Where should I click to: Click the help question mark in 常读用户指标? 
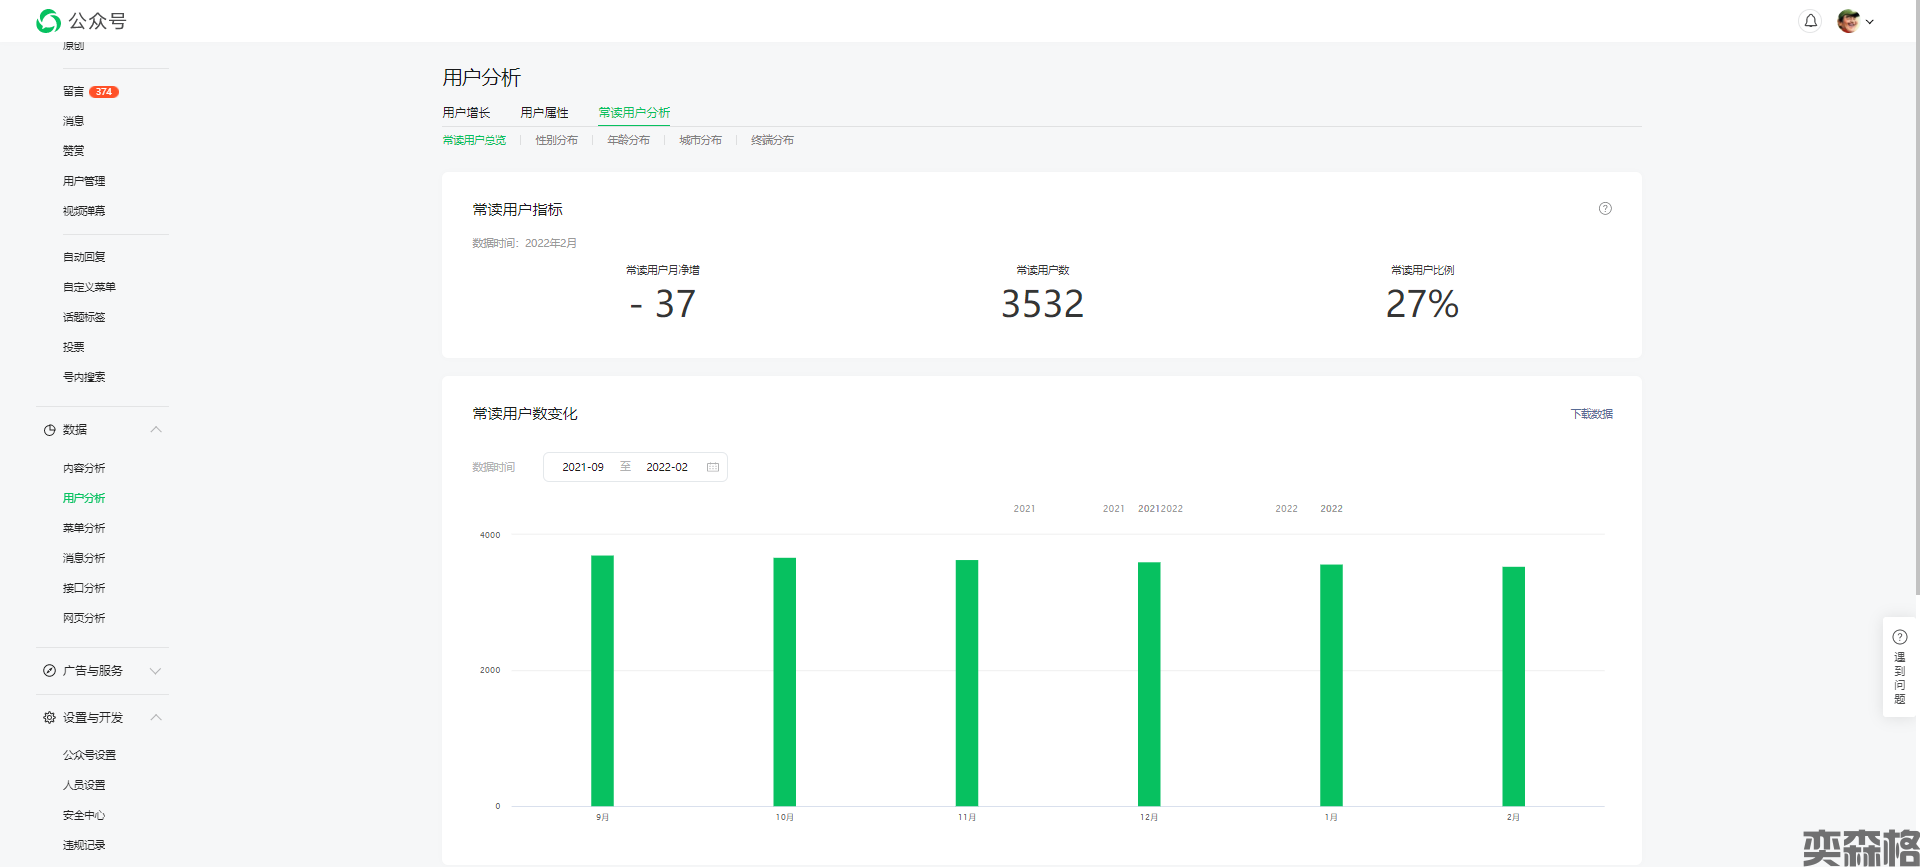click(x=1605, y=209)
